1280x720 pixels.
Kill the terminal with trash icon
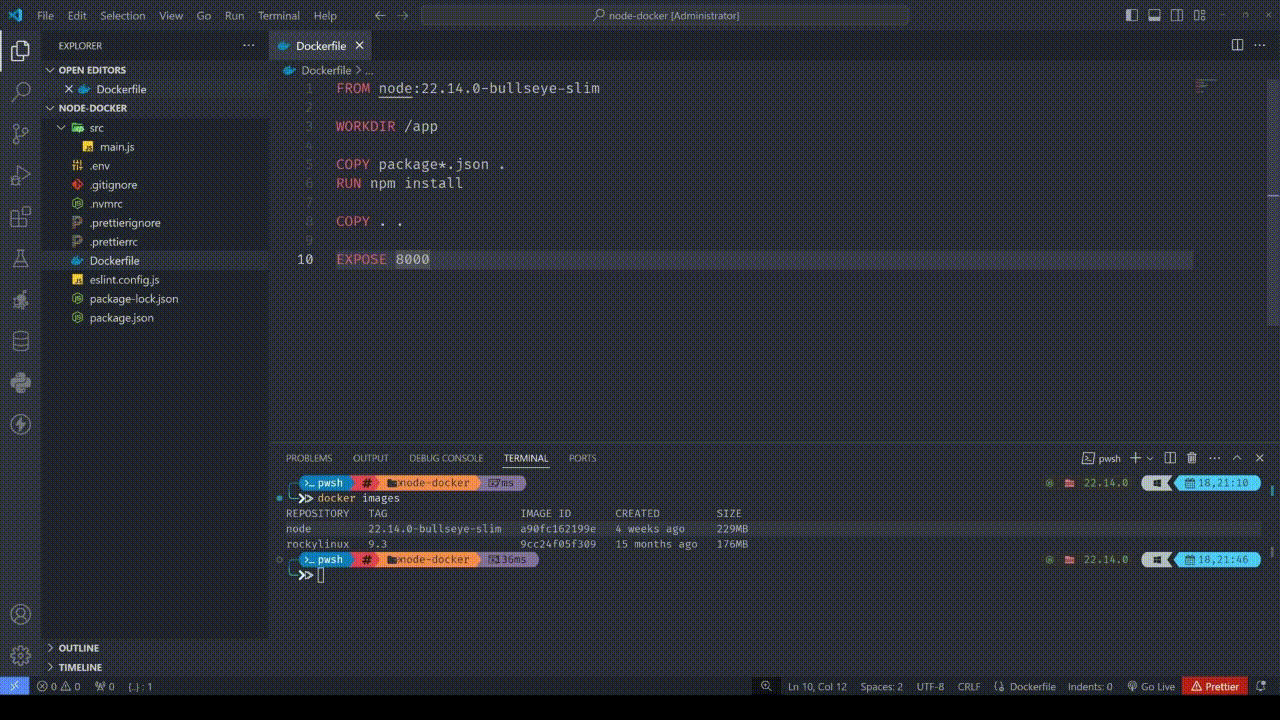click(x=1191, y=458)
